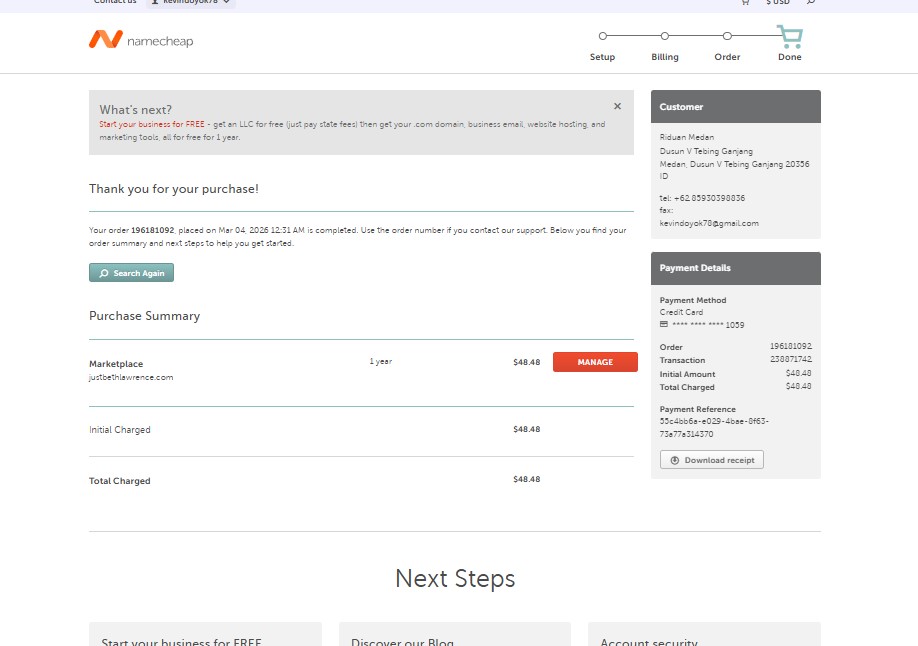The image size is (918, 646).
Task: Select the Billing step in progress bar
Action: pyautogui.click(x=665, y=36)
